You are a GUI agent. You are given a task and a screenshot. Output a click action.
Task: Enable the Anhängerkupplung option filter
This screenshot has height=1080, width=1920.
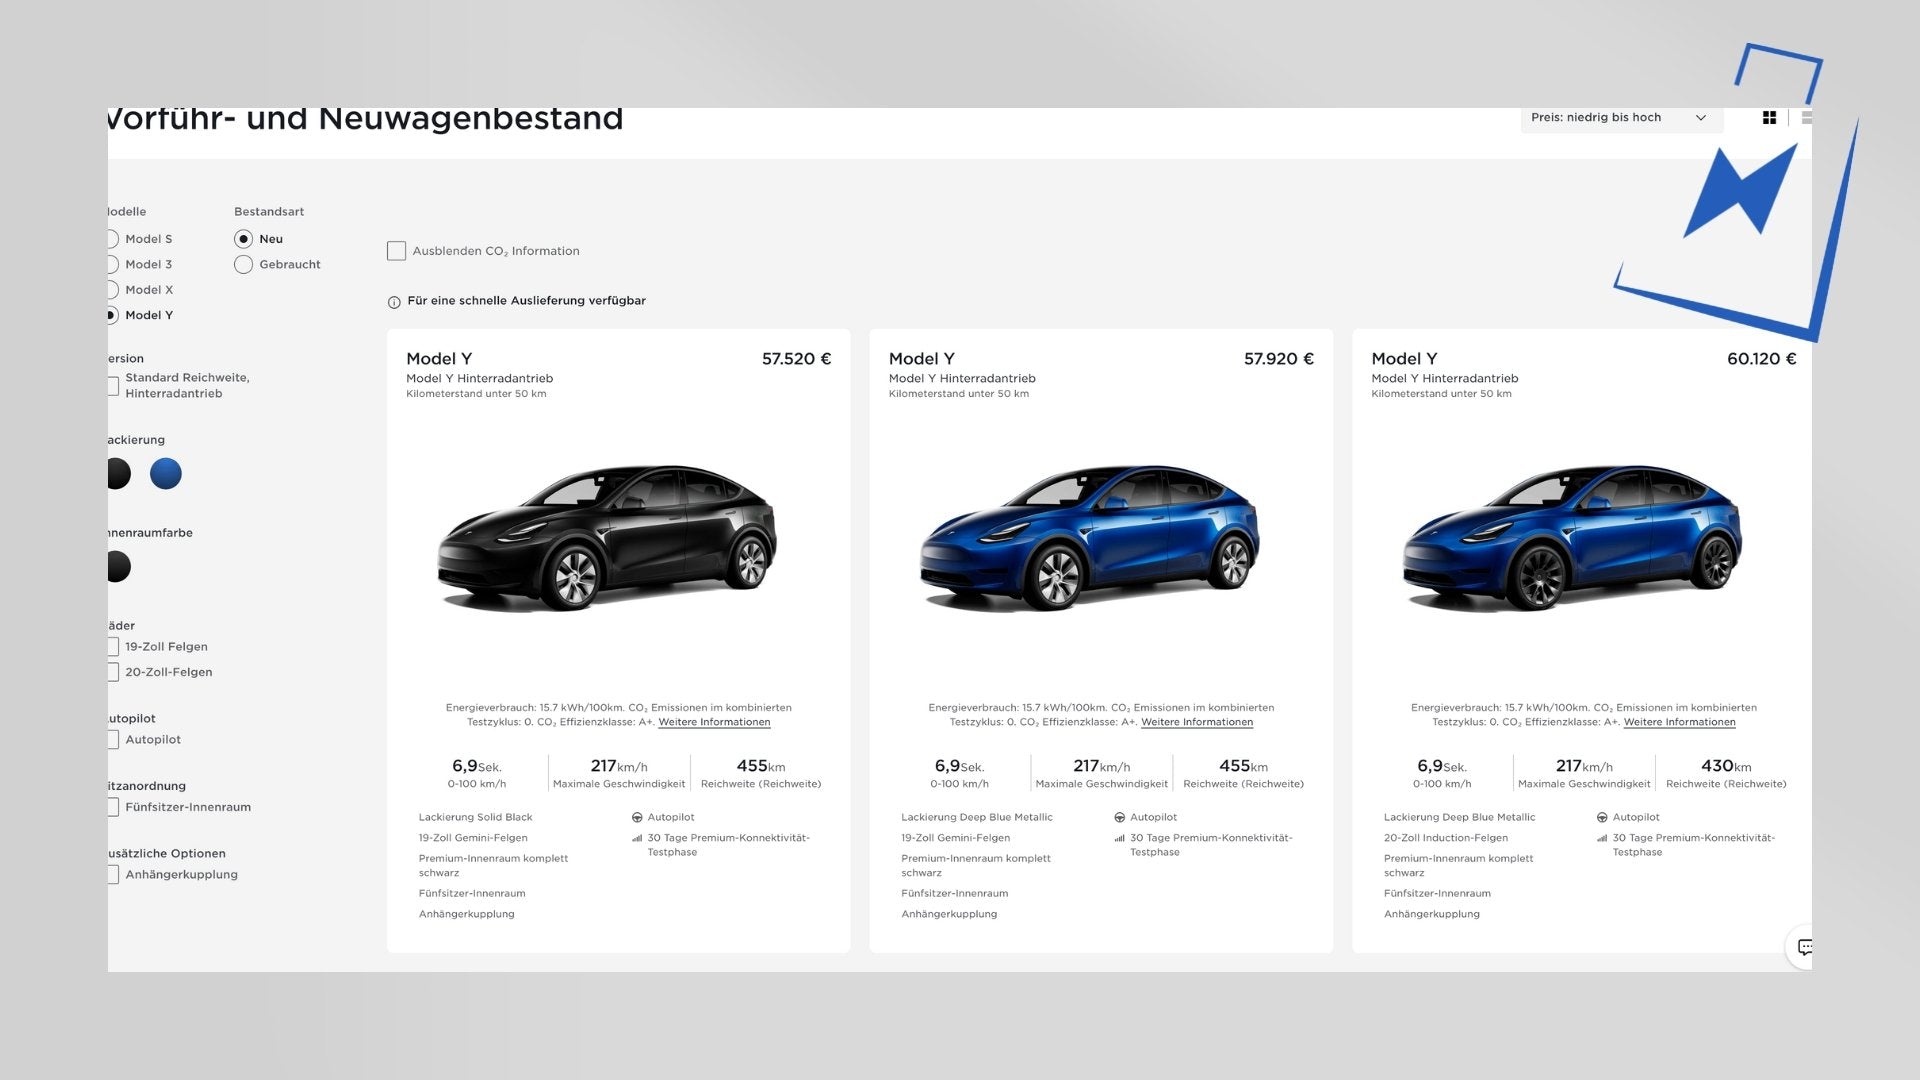click(x=114, y=875)
